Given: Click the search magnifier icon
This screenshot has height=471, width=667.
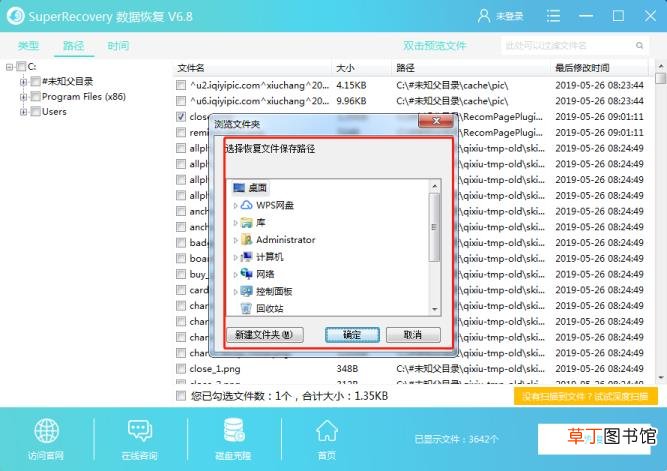Looking at the screenshot, I should pyautogui.click(x=639, y=46).
